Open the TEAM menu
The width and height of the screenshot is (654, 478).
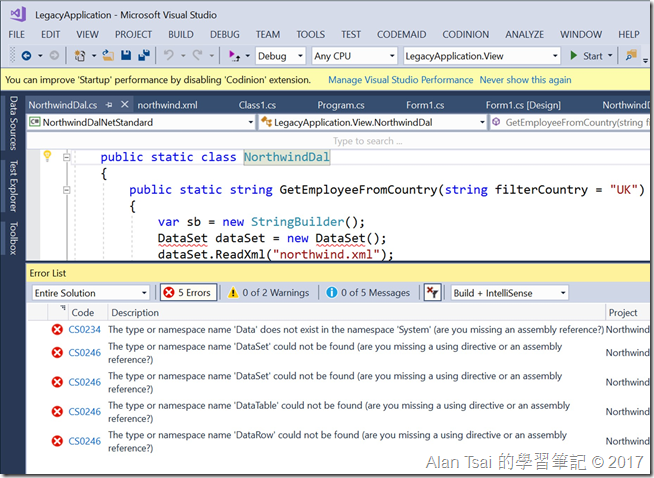(268, 34)
